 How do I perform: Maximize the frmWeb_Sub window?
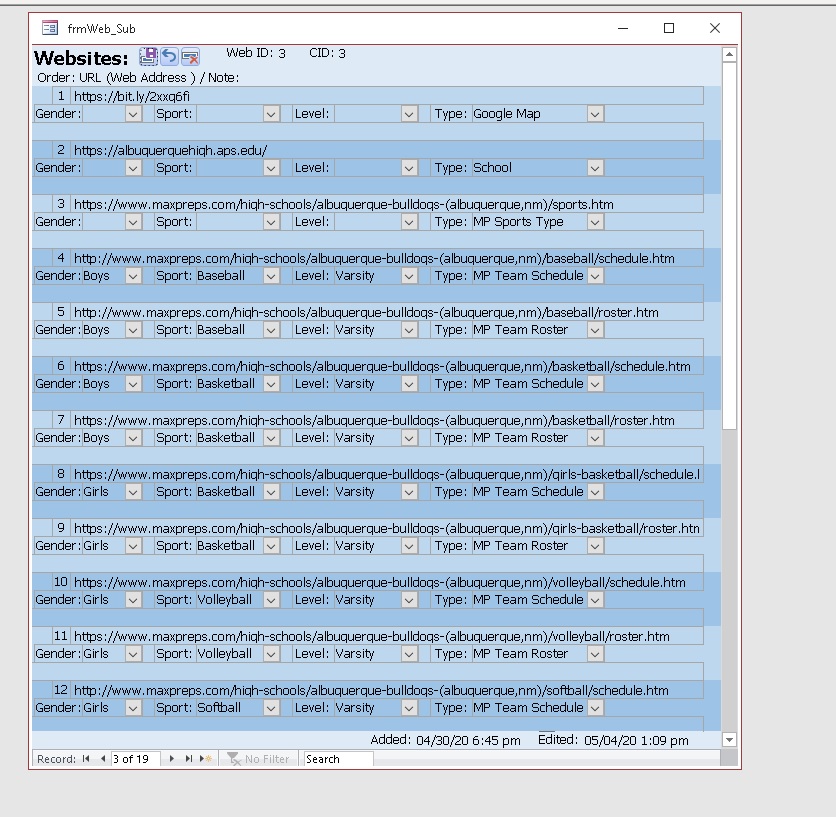pyautogui.click(x=669, y=28)
